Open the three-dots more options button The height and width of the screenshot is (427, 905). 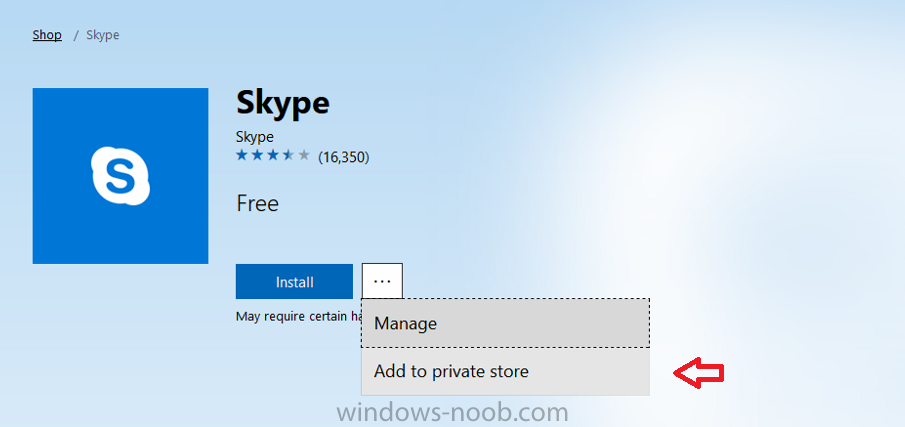(382, 282)
